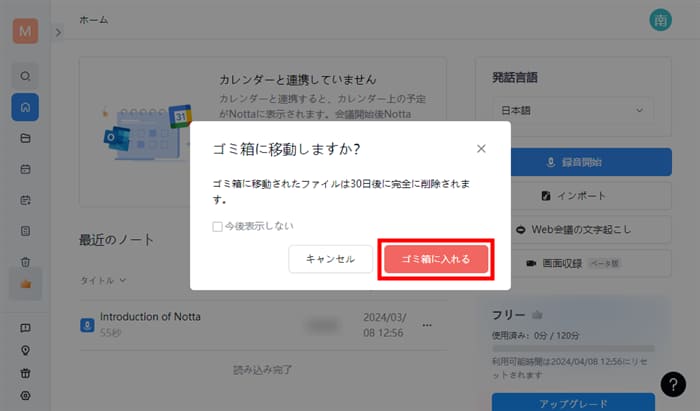
Task: Expand the sidebar with the arrow chevron
Action: (58, 33)
